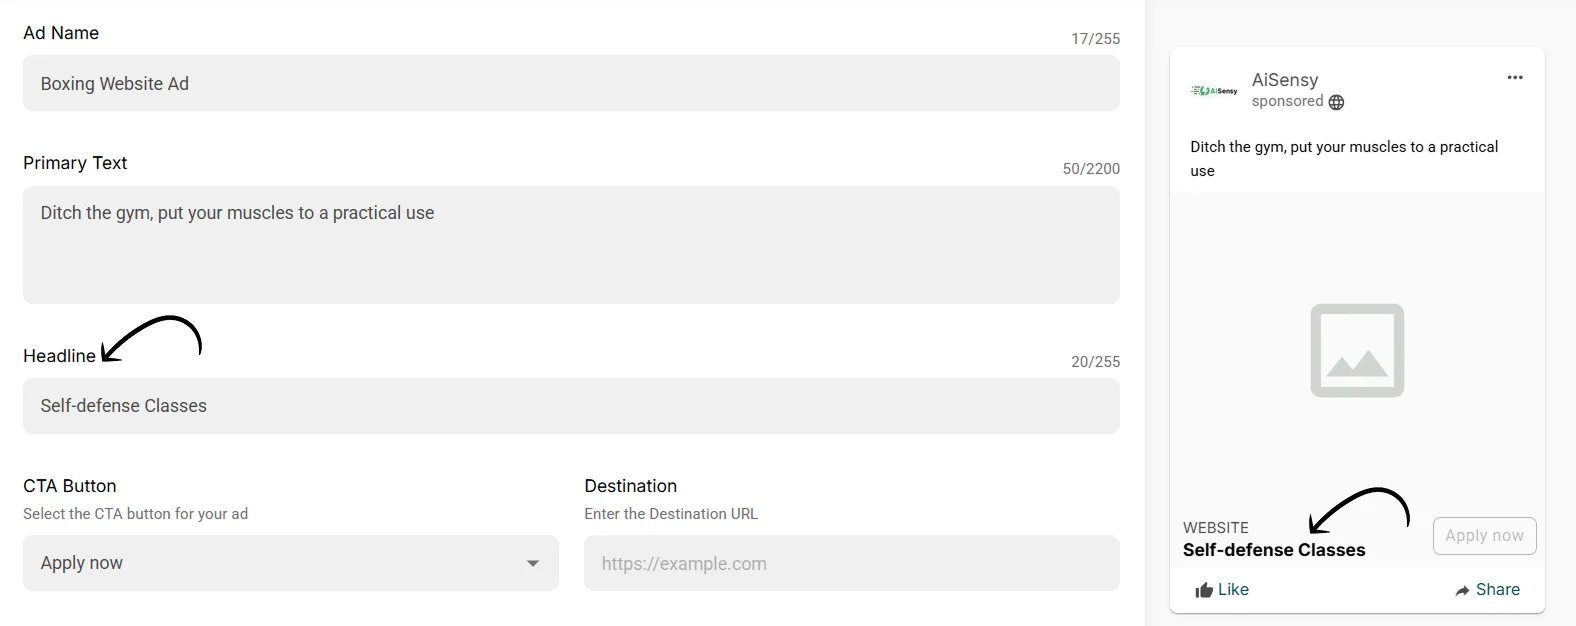Click the globe icon beside sponsored

[1336, 102]
